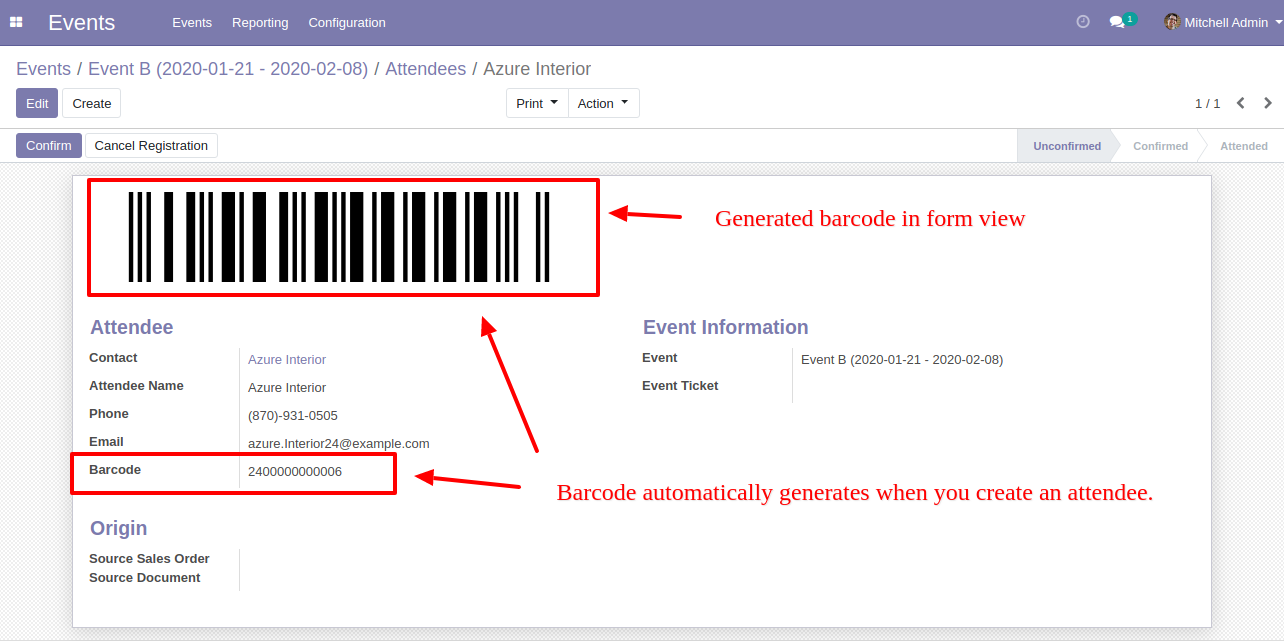Viewport: 1284px width, 641px height.
Task: Open the Events top menu item
Action: click(x=192, y=22)
